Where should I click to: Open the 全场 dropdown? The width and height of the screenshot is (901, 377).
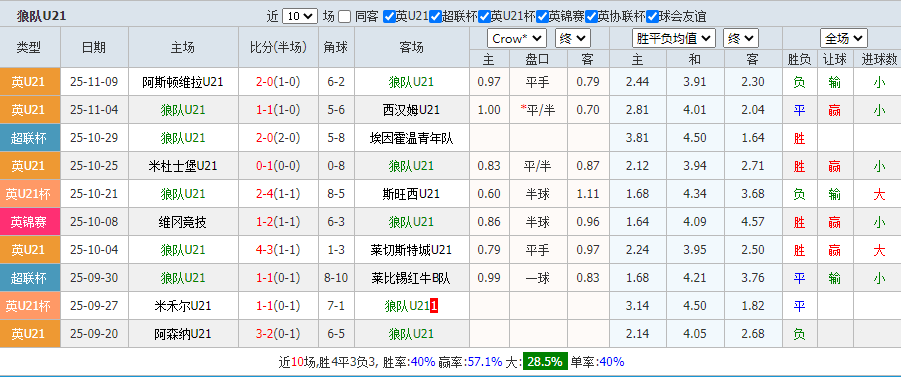click(x=843, y=39)
